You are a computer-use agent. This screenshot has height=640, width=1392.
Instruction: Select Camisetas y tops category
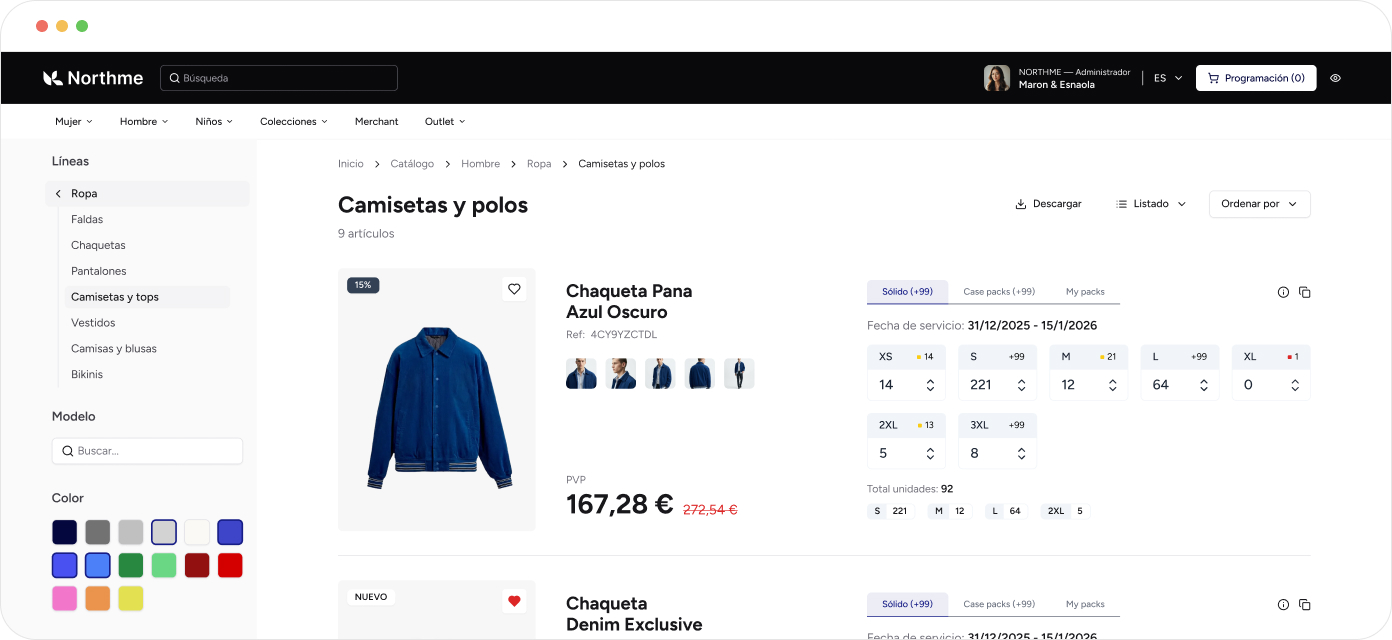click(x=148, y=297)
